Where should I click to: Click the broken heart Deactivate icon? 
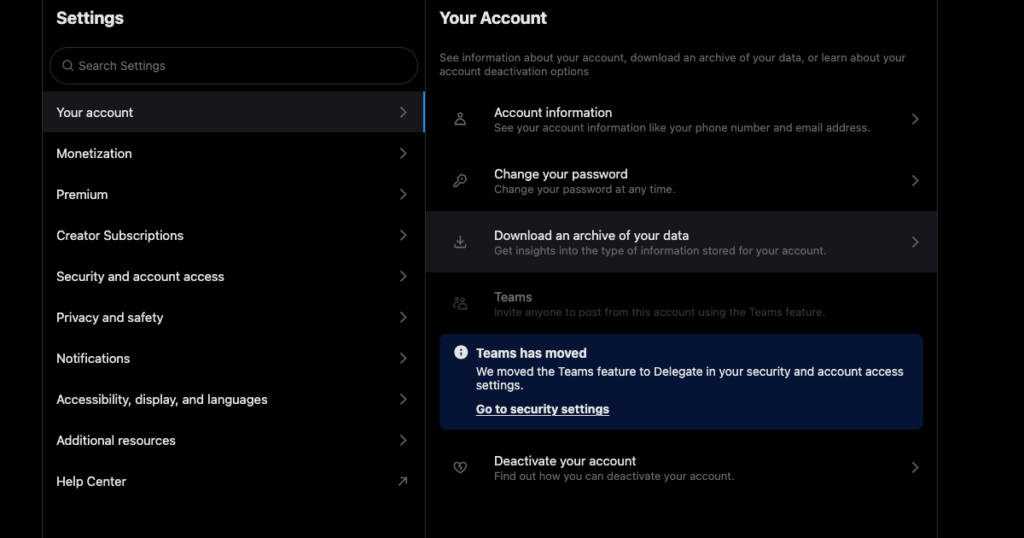click(x=460, y=467)
